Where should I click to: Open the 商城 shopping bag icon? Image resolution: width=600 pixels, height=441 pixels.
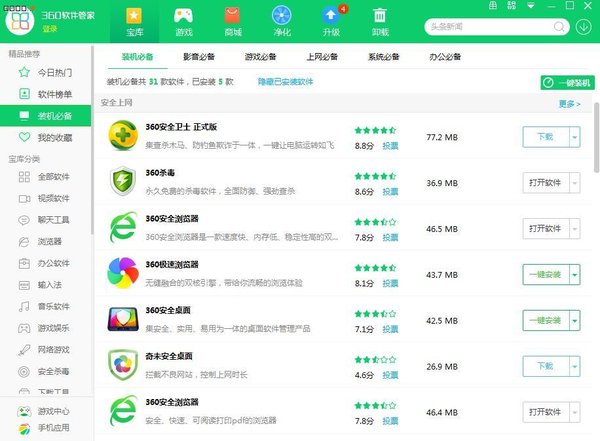pyautogui.click(x=233, y=22)
